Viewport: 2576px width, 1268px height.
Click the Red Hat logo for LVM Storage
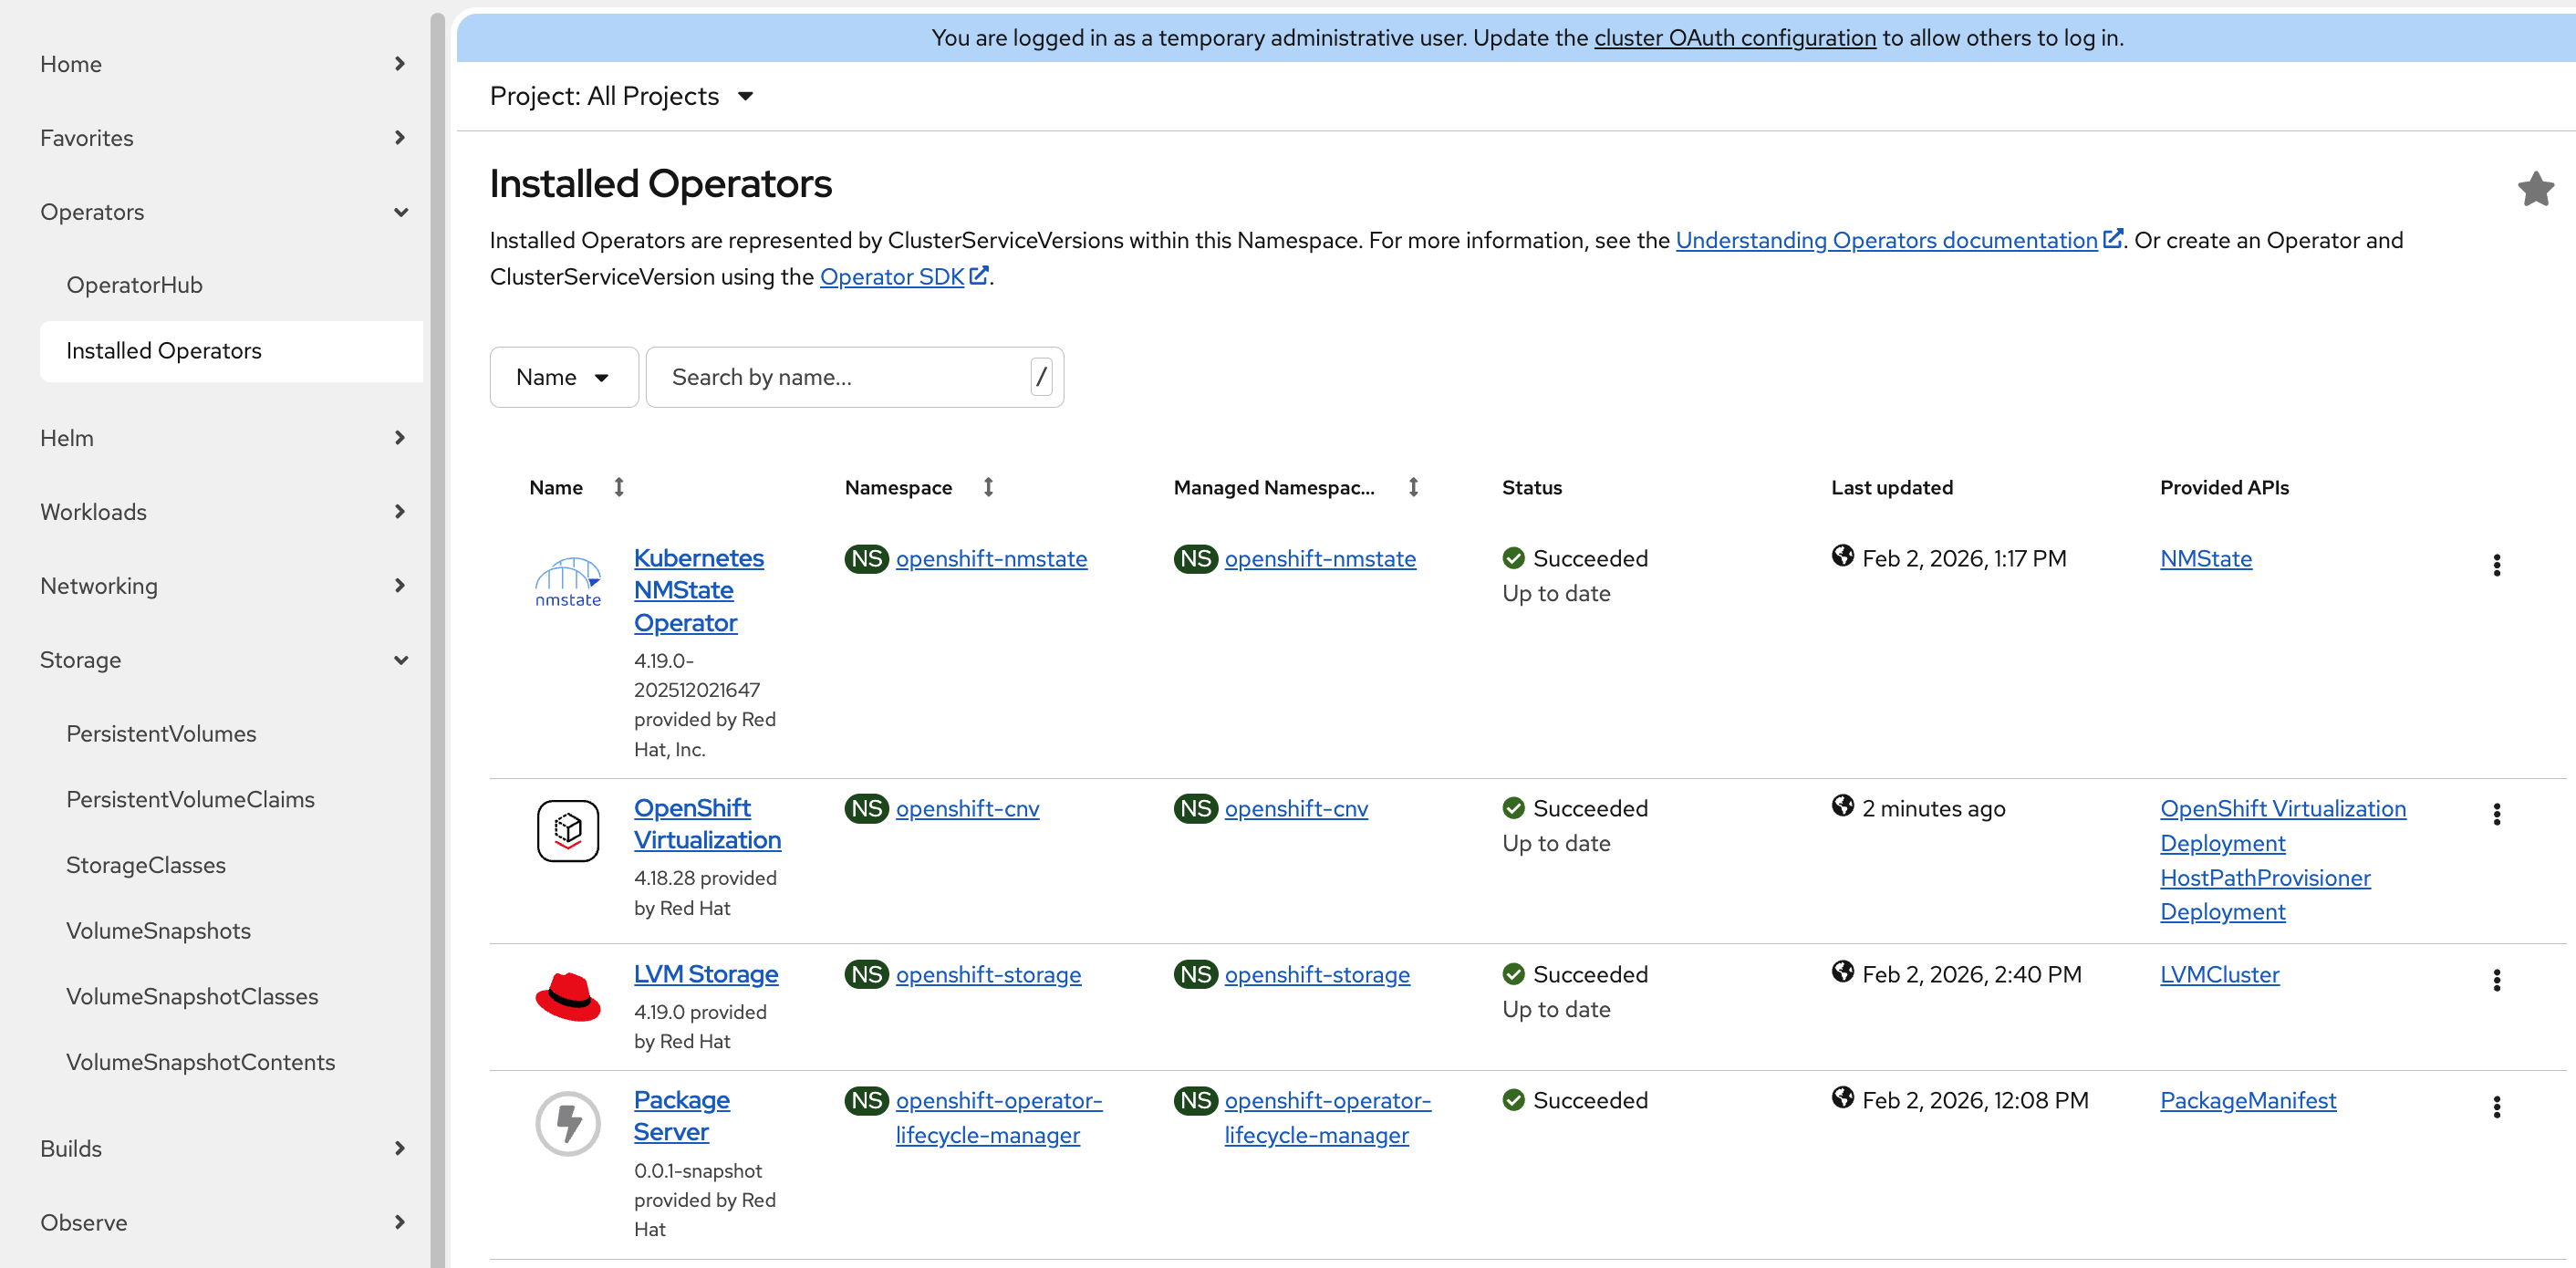point(567,996)
